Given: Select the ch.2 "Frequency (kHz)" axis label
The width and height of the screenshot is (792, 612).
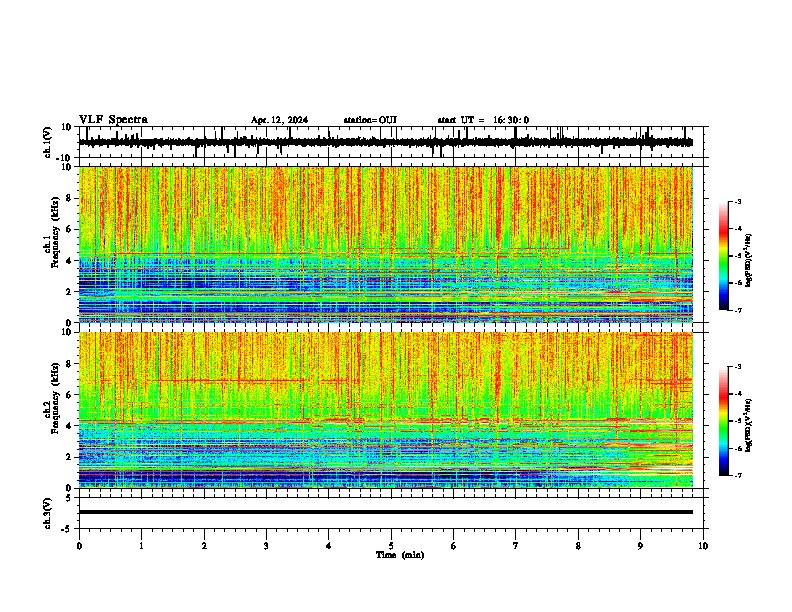Looking at the screenshot, I should (x=55, y=398).
